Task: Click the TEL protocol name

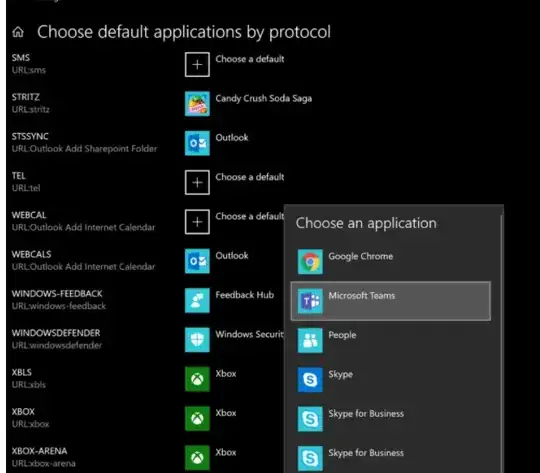Action: (19, 176)
